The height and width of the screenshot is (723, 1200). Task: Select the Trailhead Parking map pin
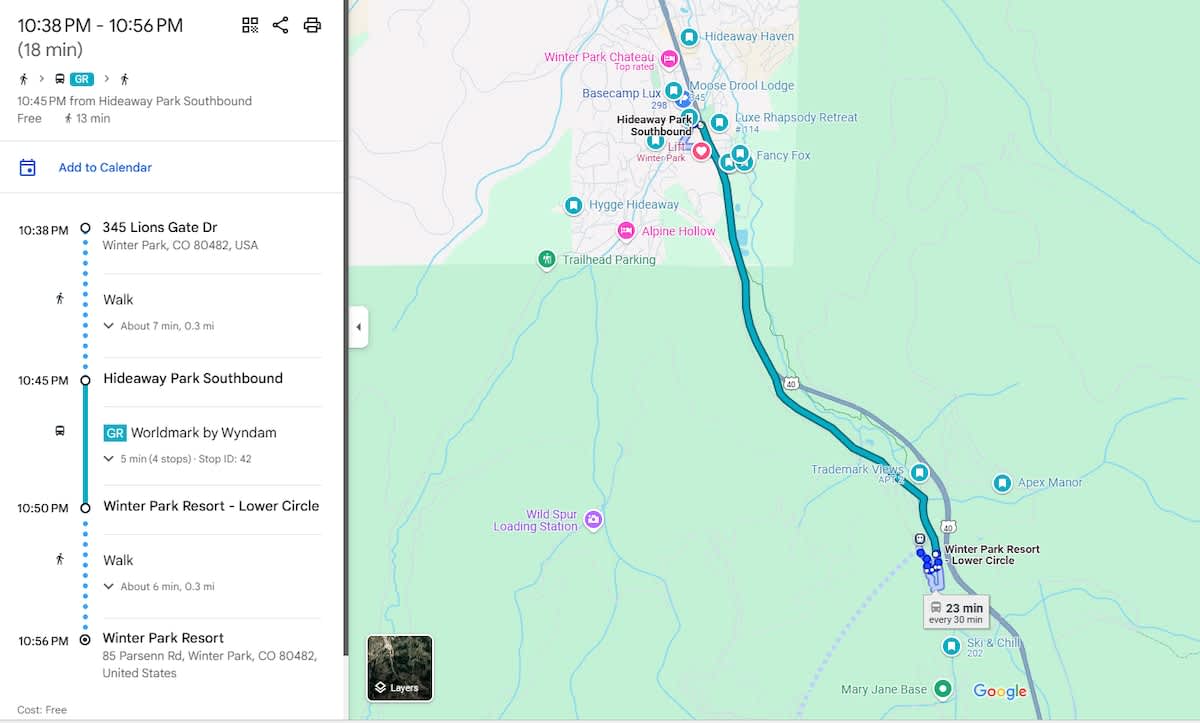546,260
